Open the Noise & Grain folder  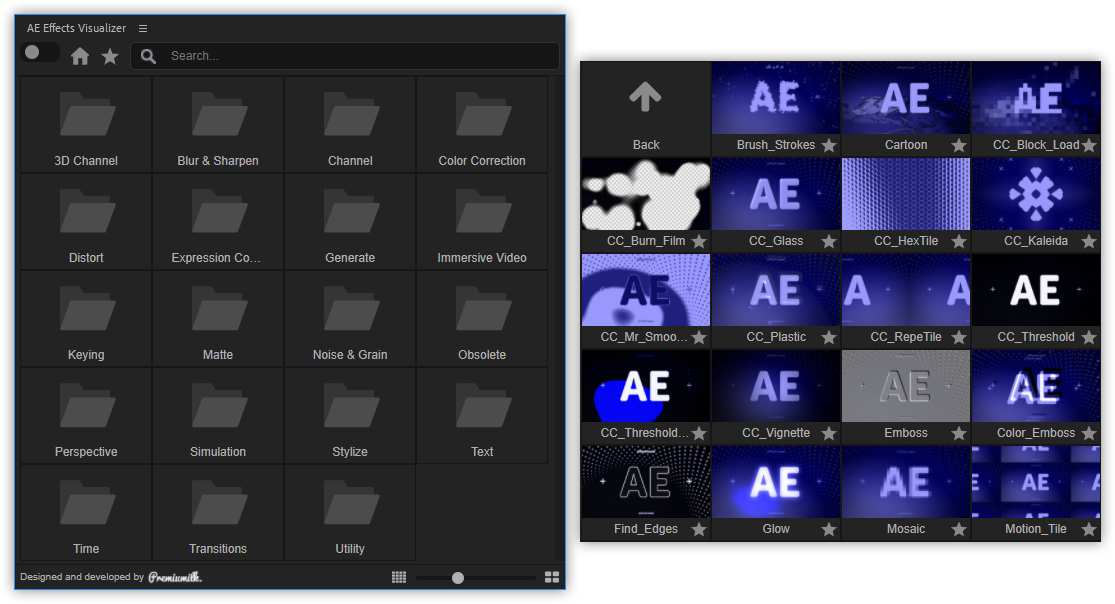(x=350, y=318)
